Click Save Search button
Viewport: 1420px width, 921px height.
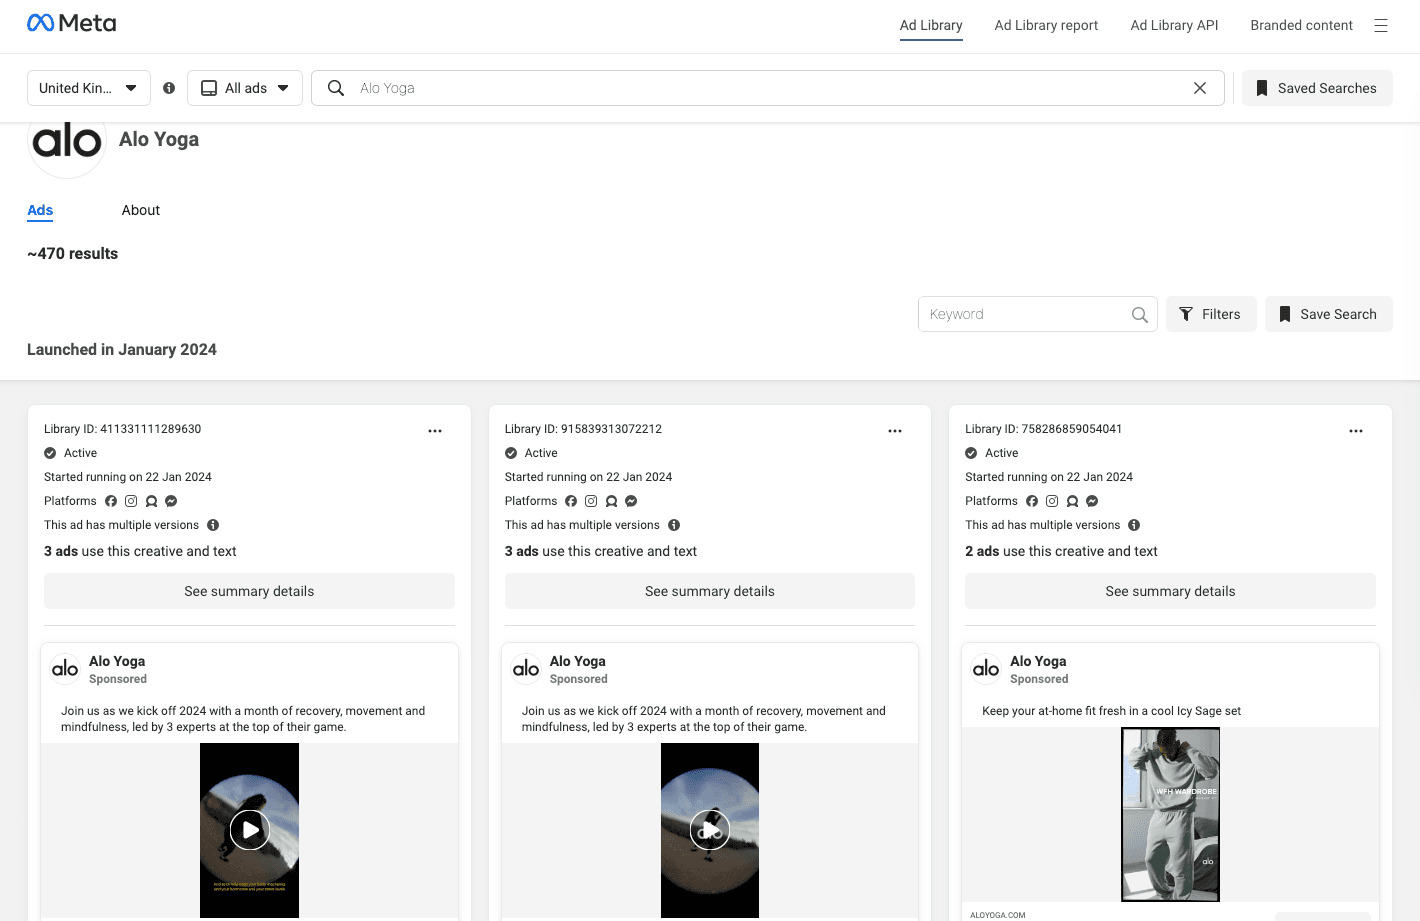tap(1328, 314)
